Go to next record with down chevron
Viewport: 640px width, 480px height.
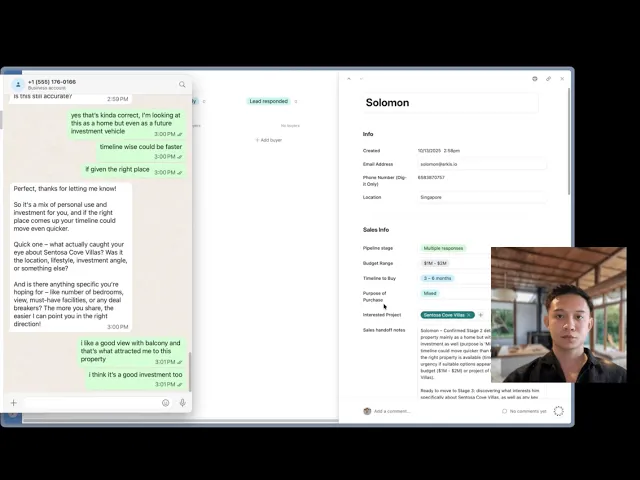(362, 78)
